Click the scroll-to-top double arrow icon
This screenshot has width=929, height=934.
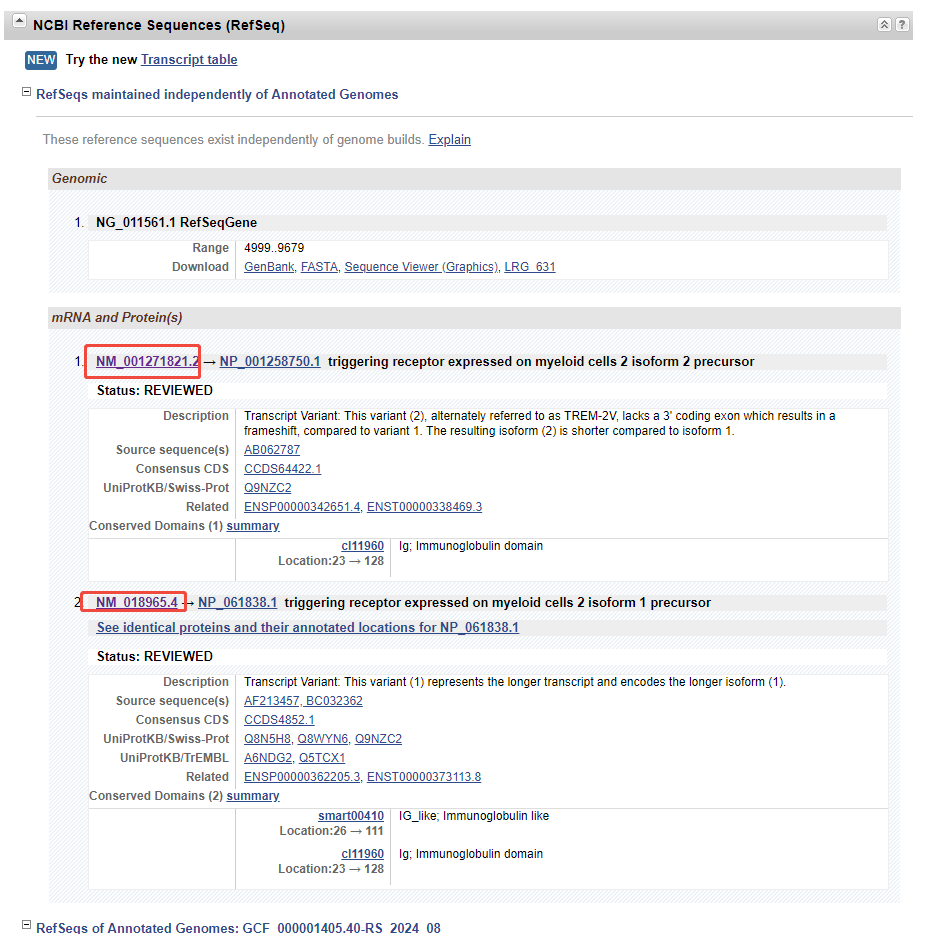(884, 25)
